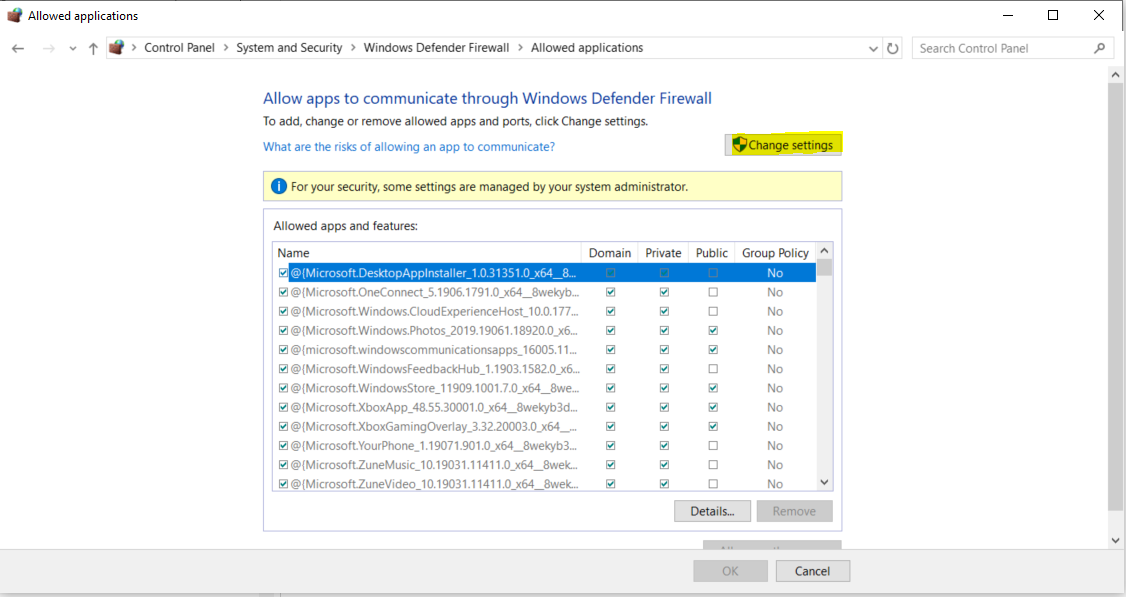Click the app list scroll up arrow
This screenshot has width=1126, height=597.
pyautogui.click(x=824, y=251)
